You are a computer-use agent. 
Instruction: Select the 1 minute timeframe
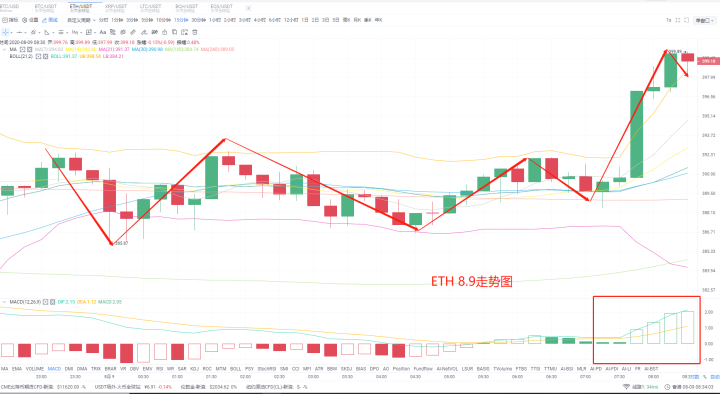click(117, 20)
